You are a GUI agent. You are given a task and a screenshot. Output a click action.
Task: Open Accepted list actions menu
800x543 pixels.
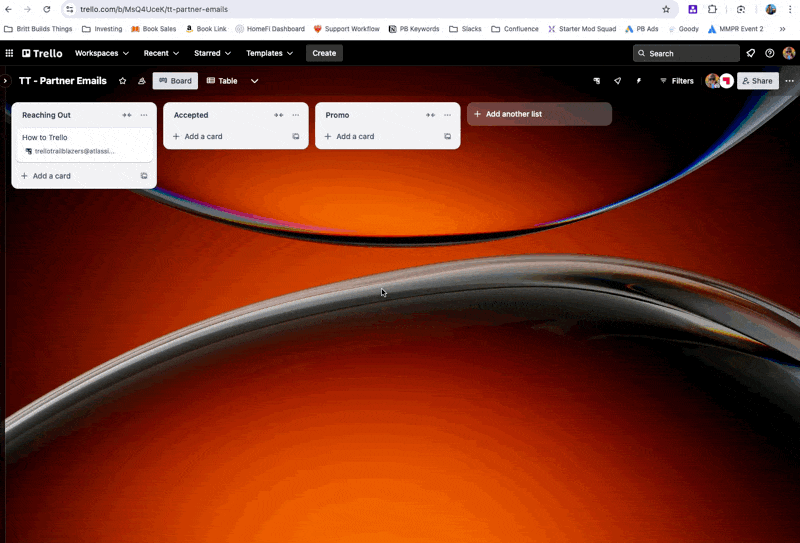click(x=295, y=115)
